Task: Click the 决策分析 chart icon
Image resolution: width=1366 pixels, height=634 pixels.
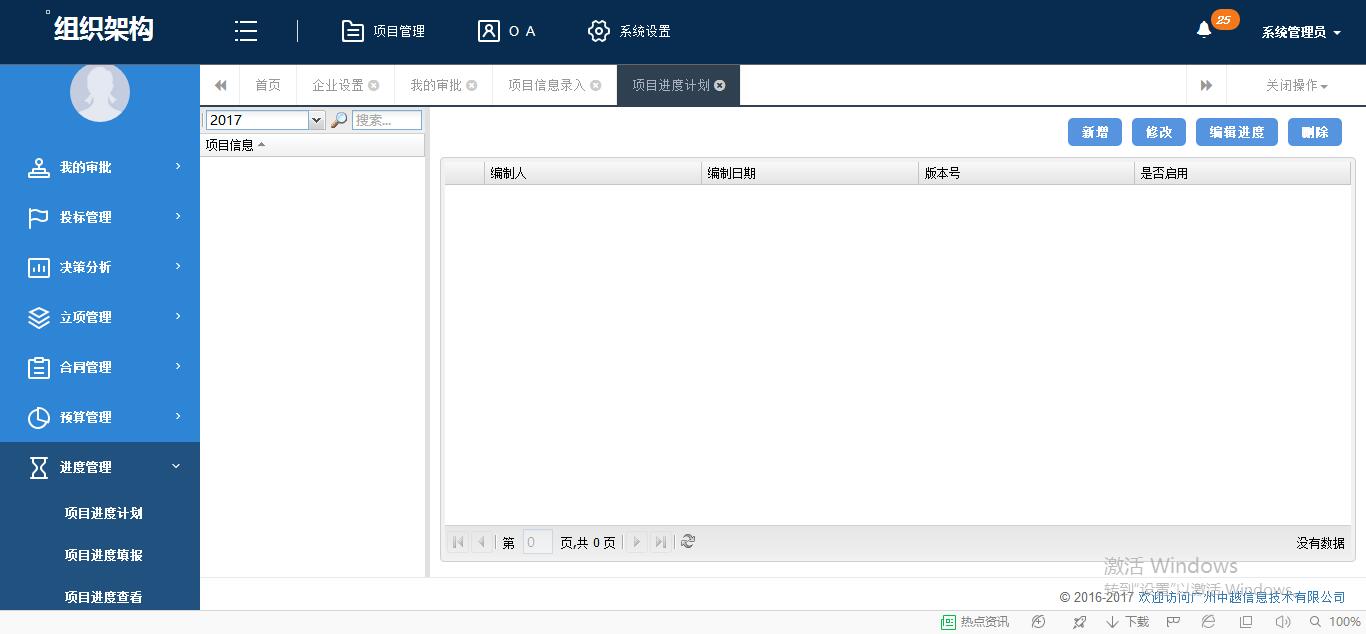Action: (x=39, y=268)
